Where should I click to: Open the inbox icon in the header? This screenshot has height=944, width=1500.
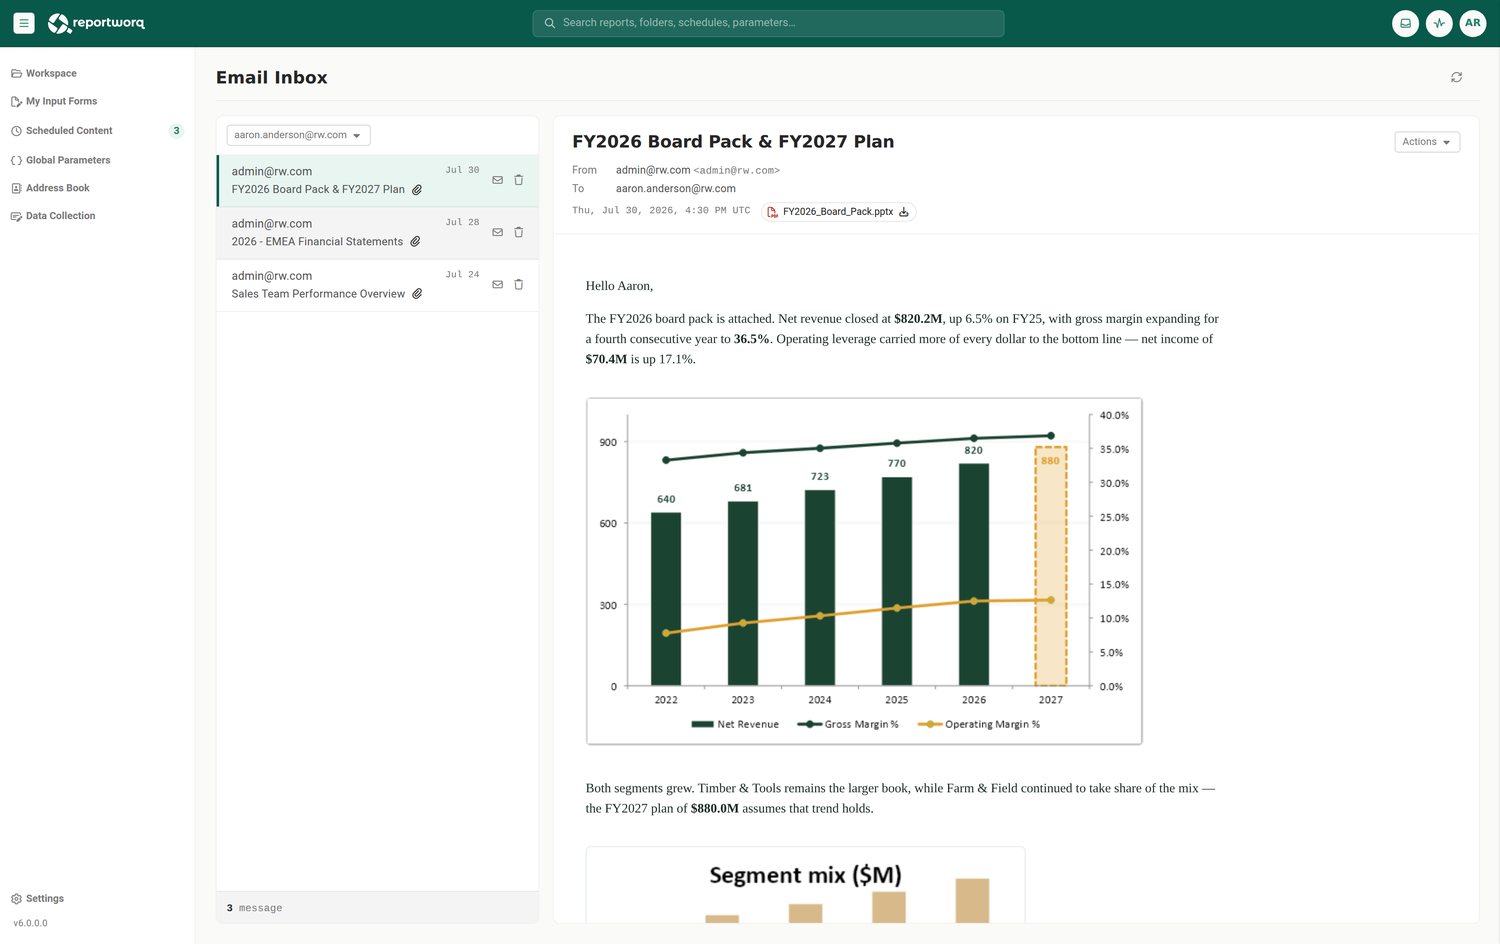click(x=1405, y=23)
